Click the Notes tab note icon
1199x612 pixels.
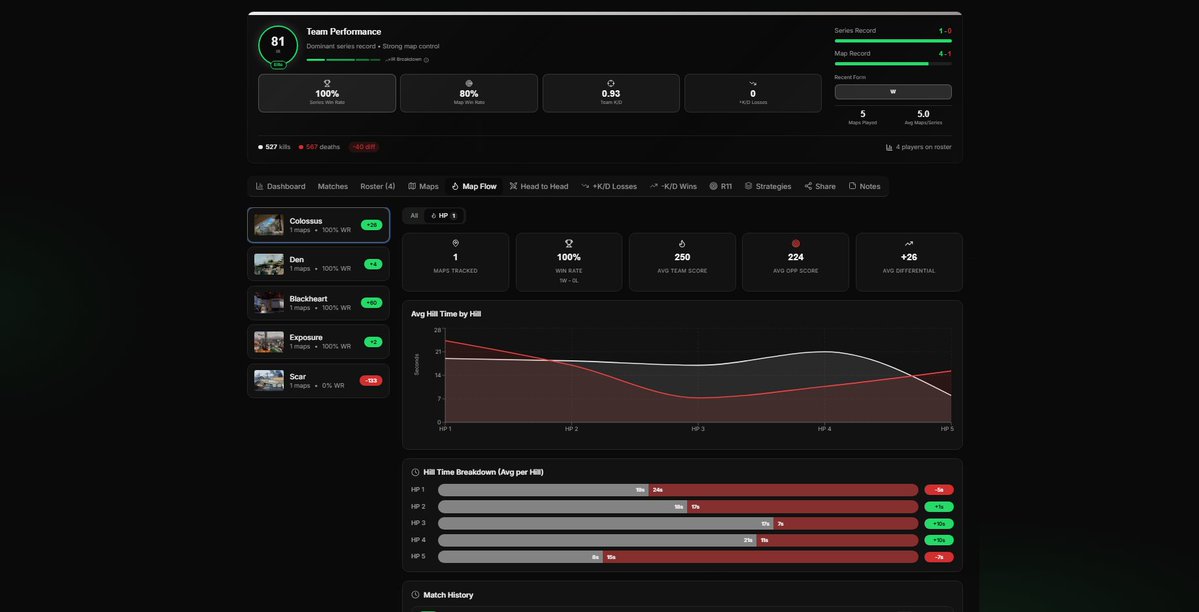(x=853, y=186)
